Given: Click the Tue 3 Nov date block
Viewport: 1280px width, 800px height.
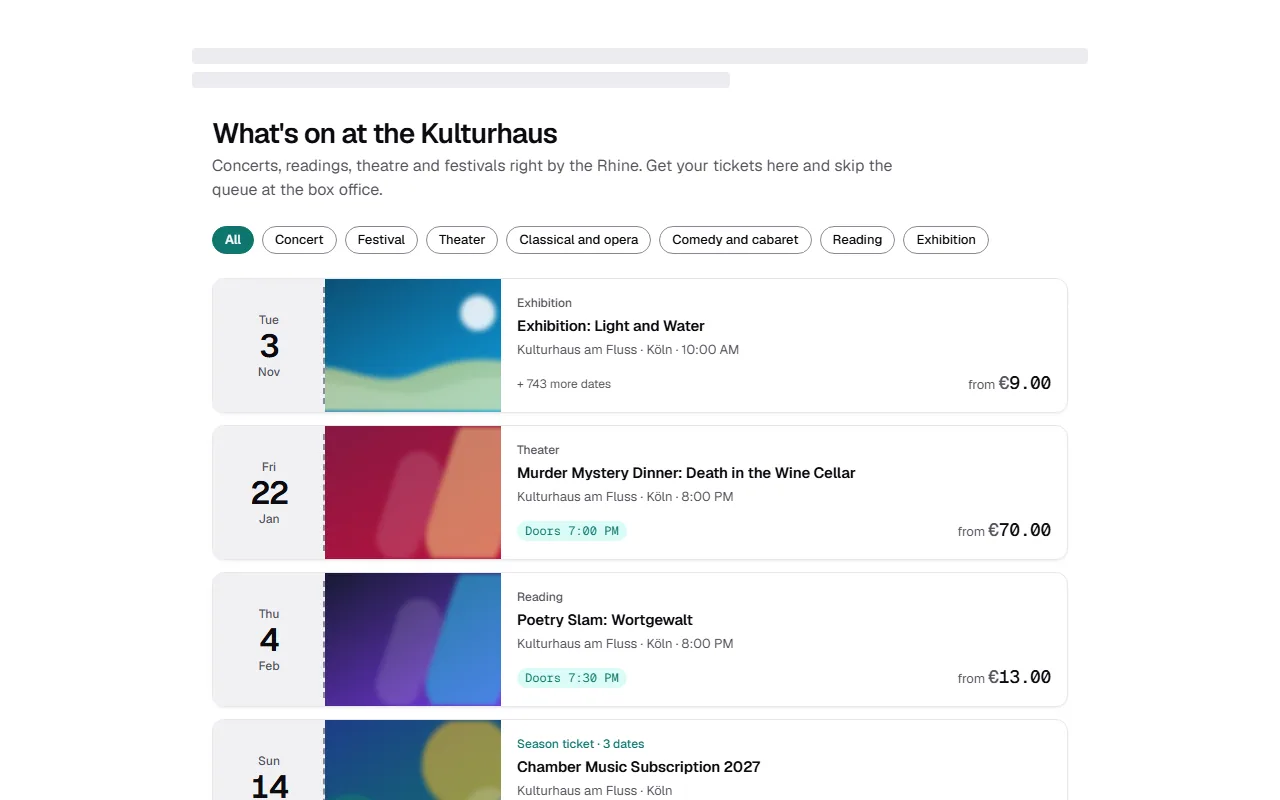Looking at the screenshot, I should click(x=269, y=345).
